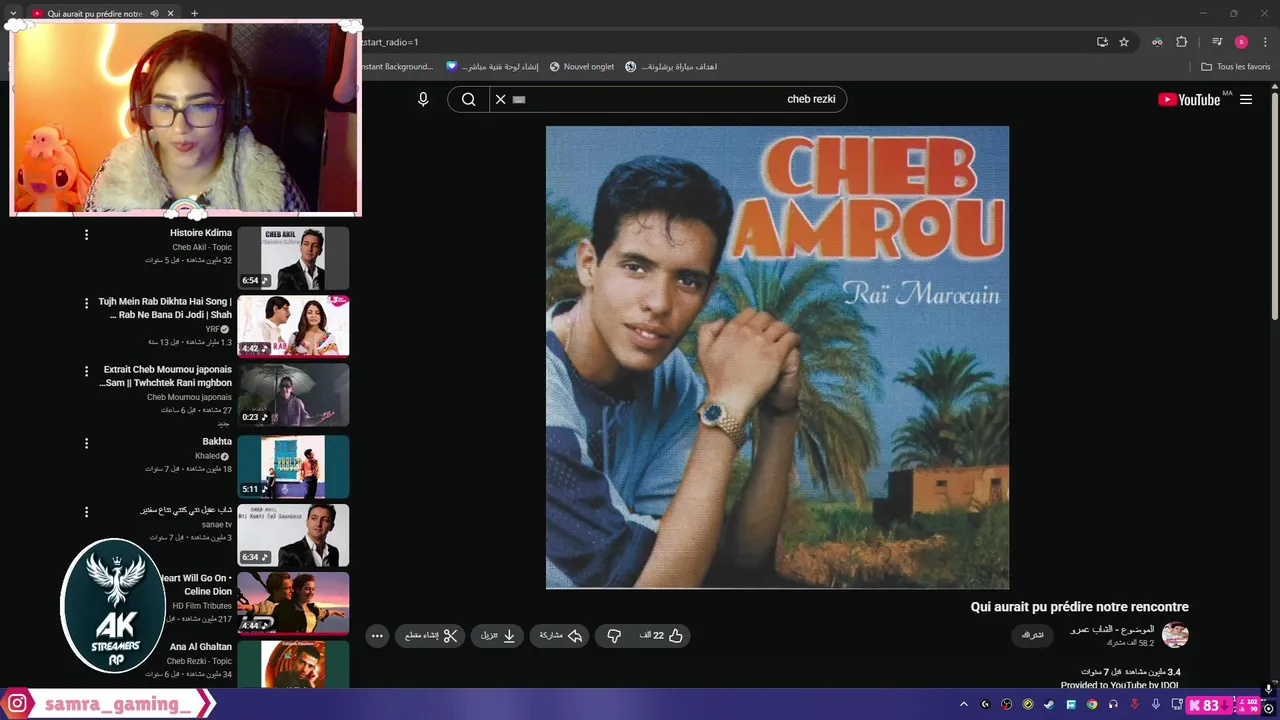This screenshot has width=1280, height=720.
Task: Open Tujh Mein Rab Dikhta Hai thumbnail
Action: tap(293, 326)
